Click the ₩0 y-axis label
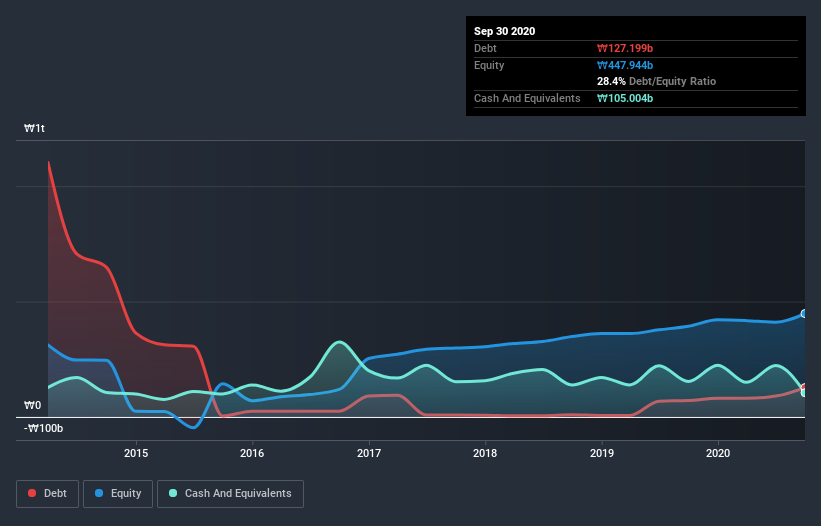 pos(32,405)
